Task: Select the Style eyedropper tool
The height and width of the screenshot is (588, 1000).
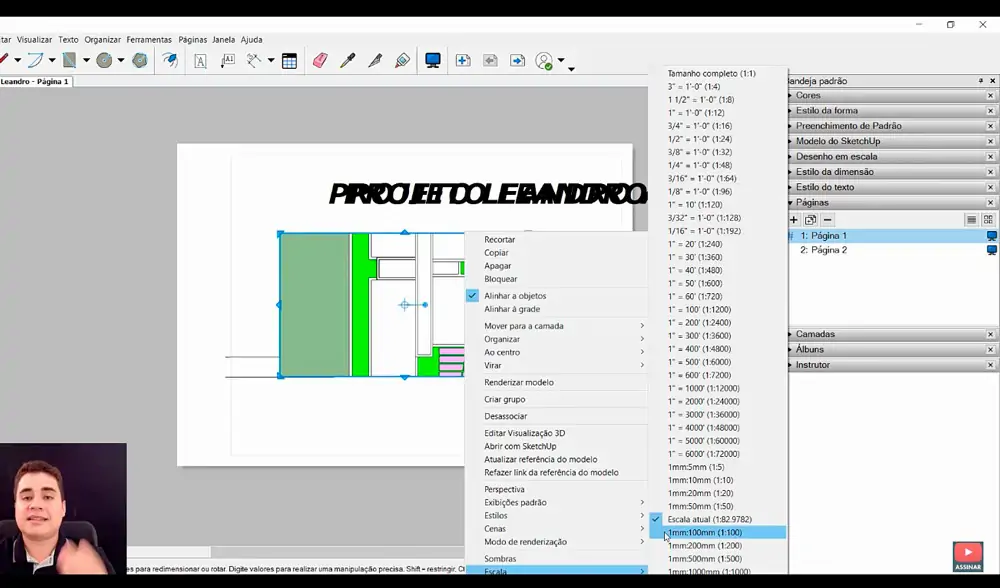Action: tap(347, 61)
